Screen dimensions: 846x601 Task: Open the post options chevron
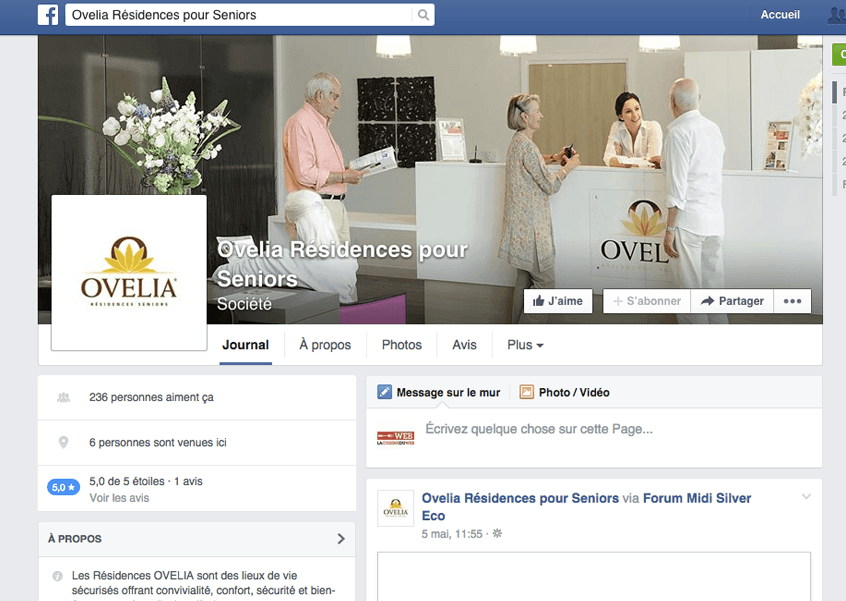806,497
